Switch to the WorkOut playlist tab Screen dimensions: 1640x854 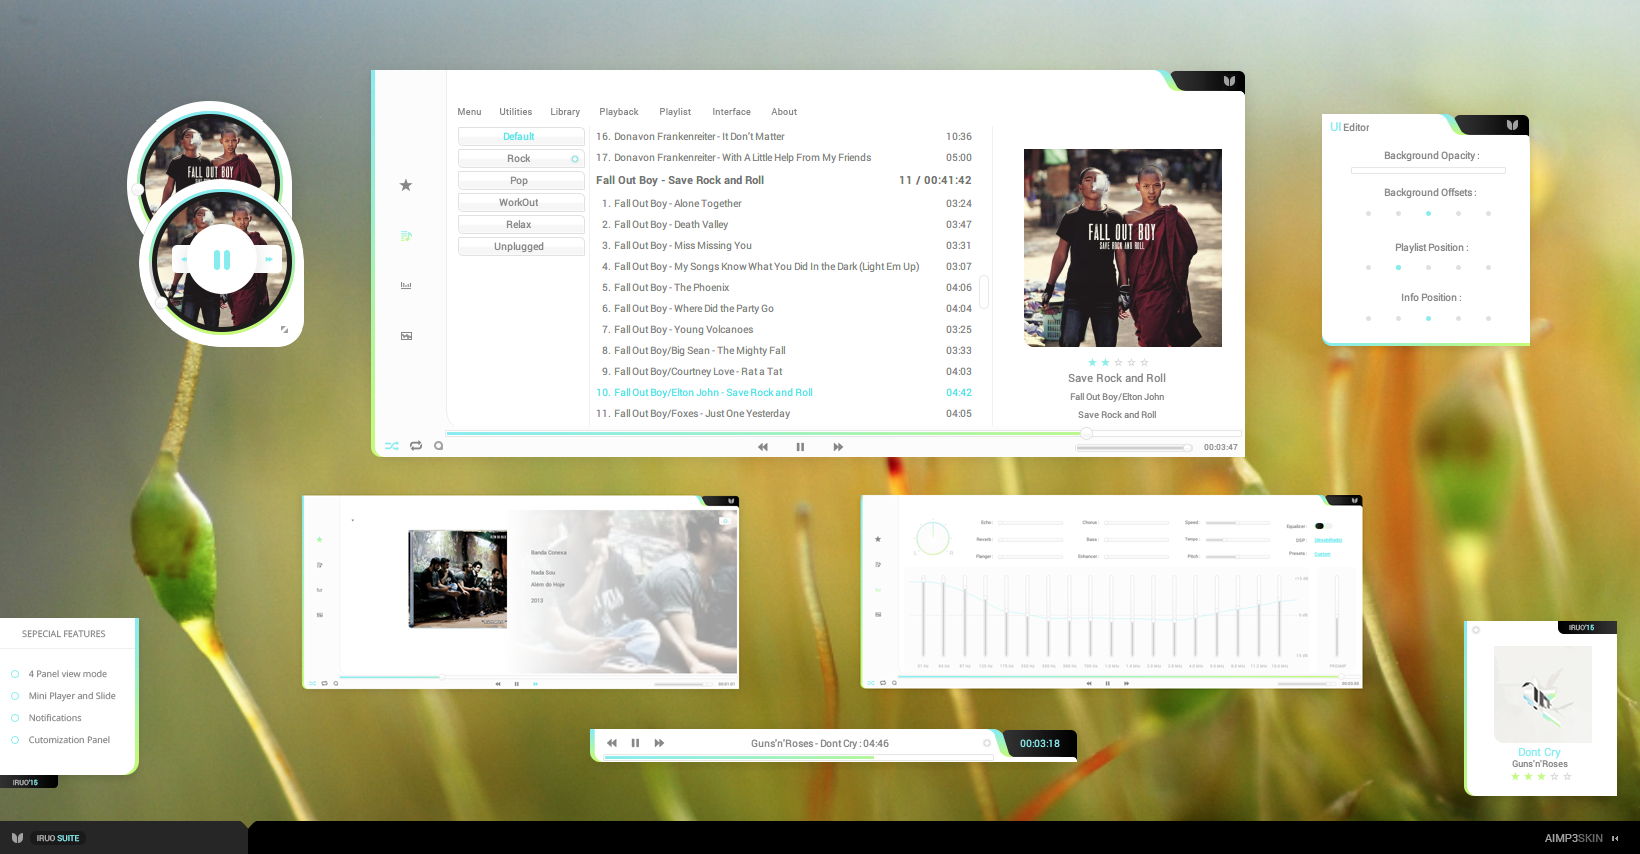tap(521, 202)
